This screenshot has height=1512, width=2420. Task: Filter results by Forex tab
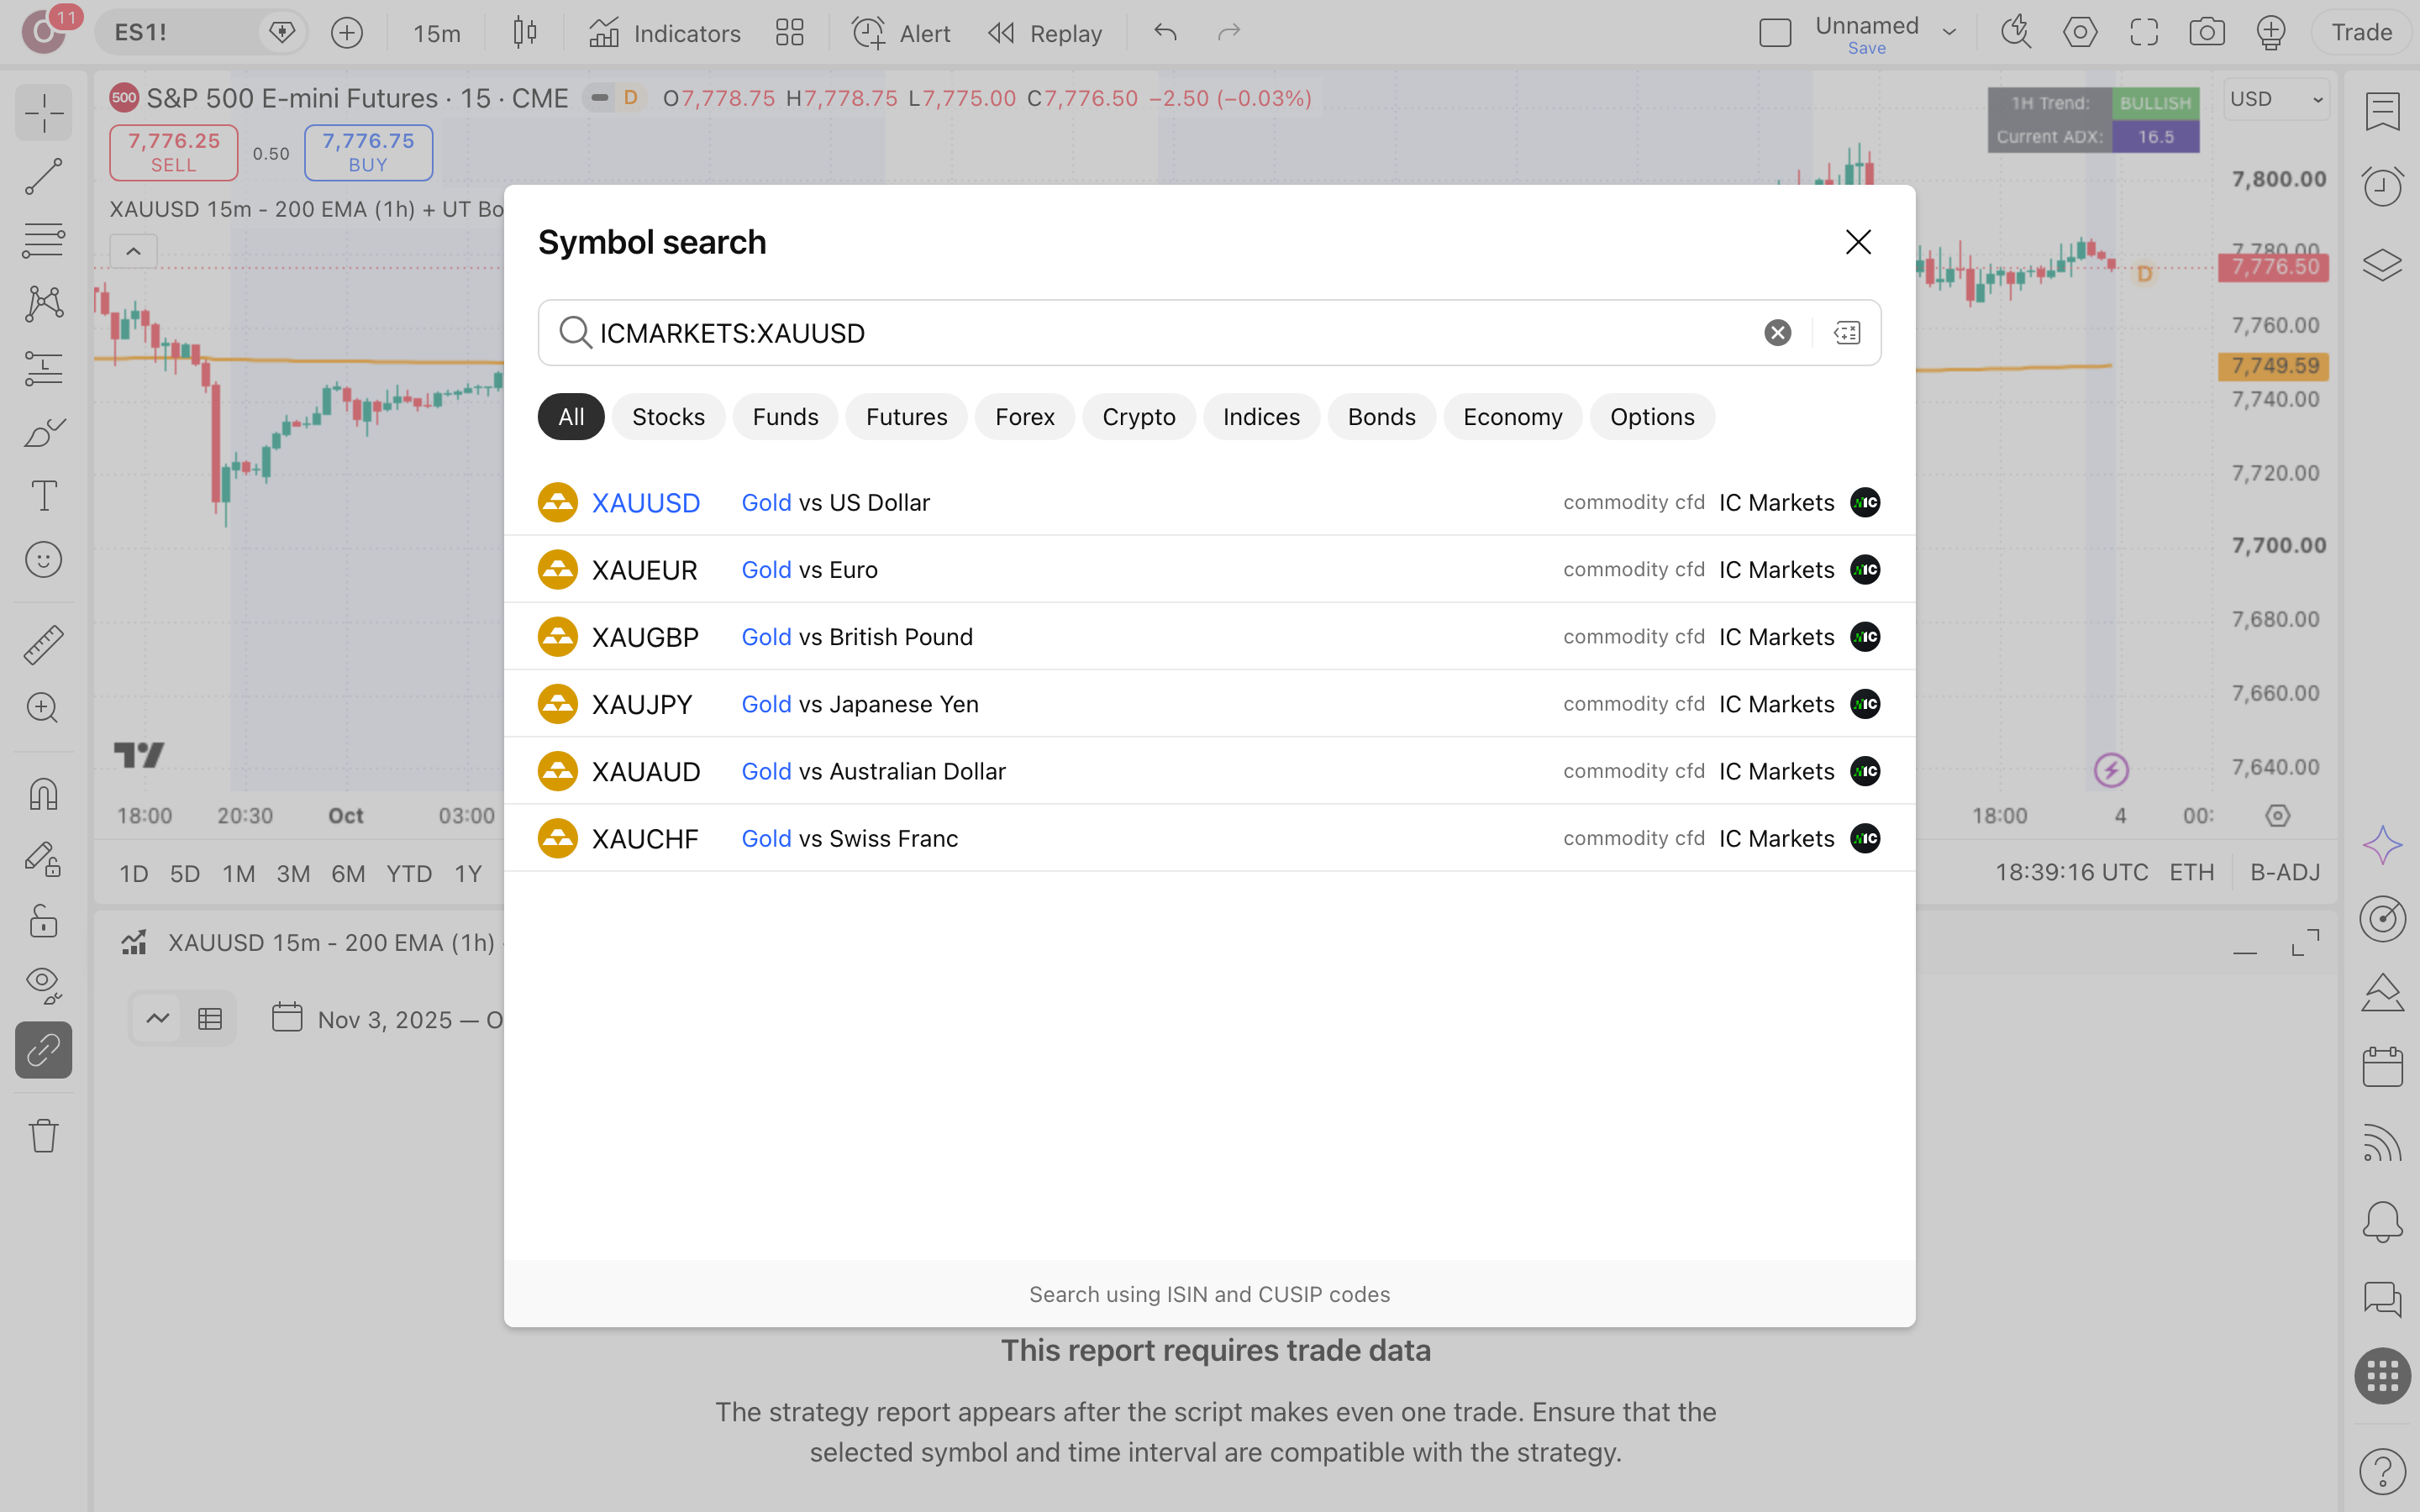(1024, 417)
